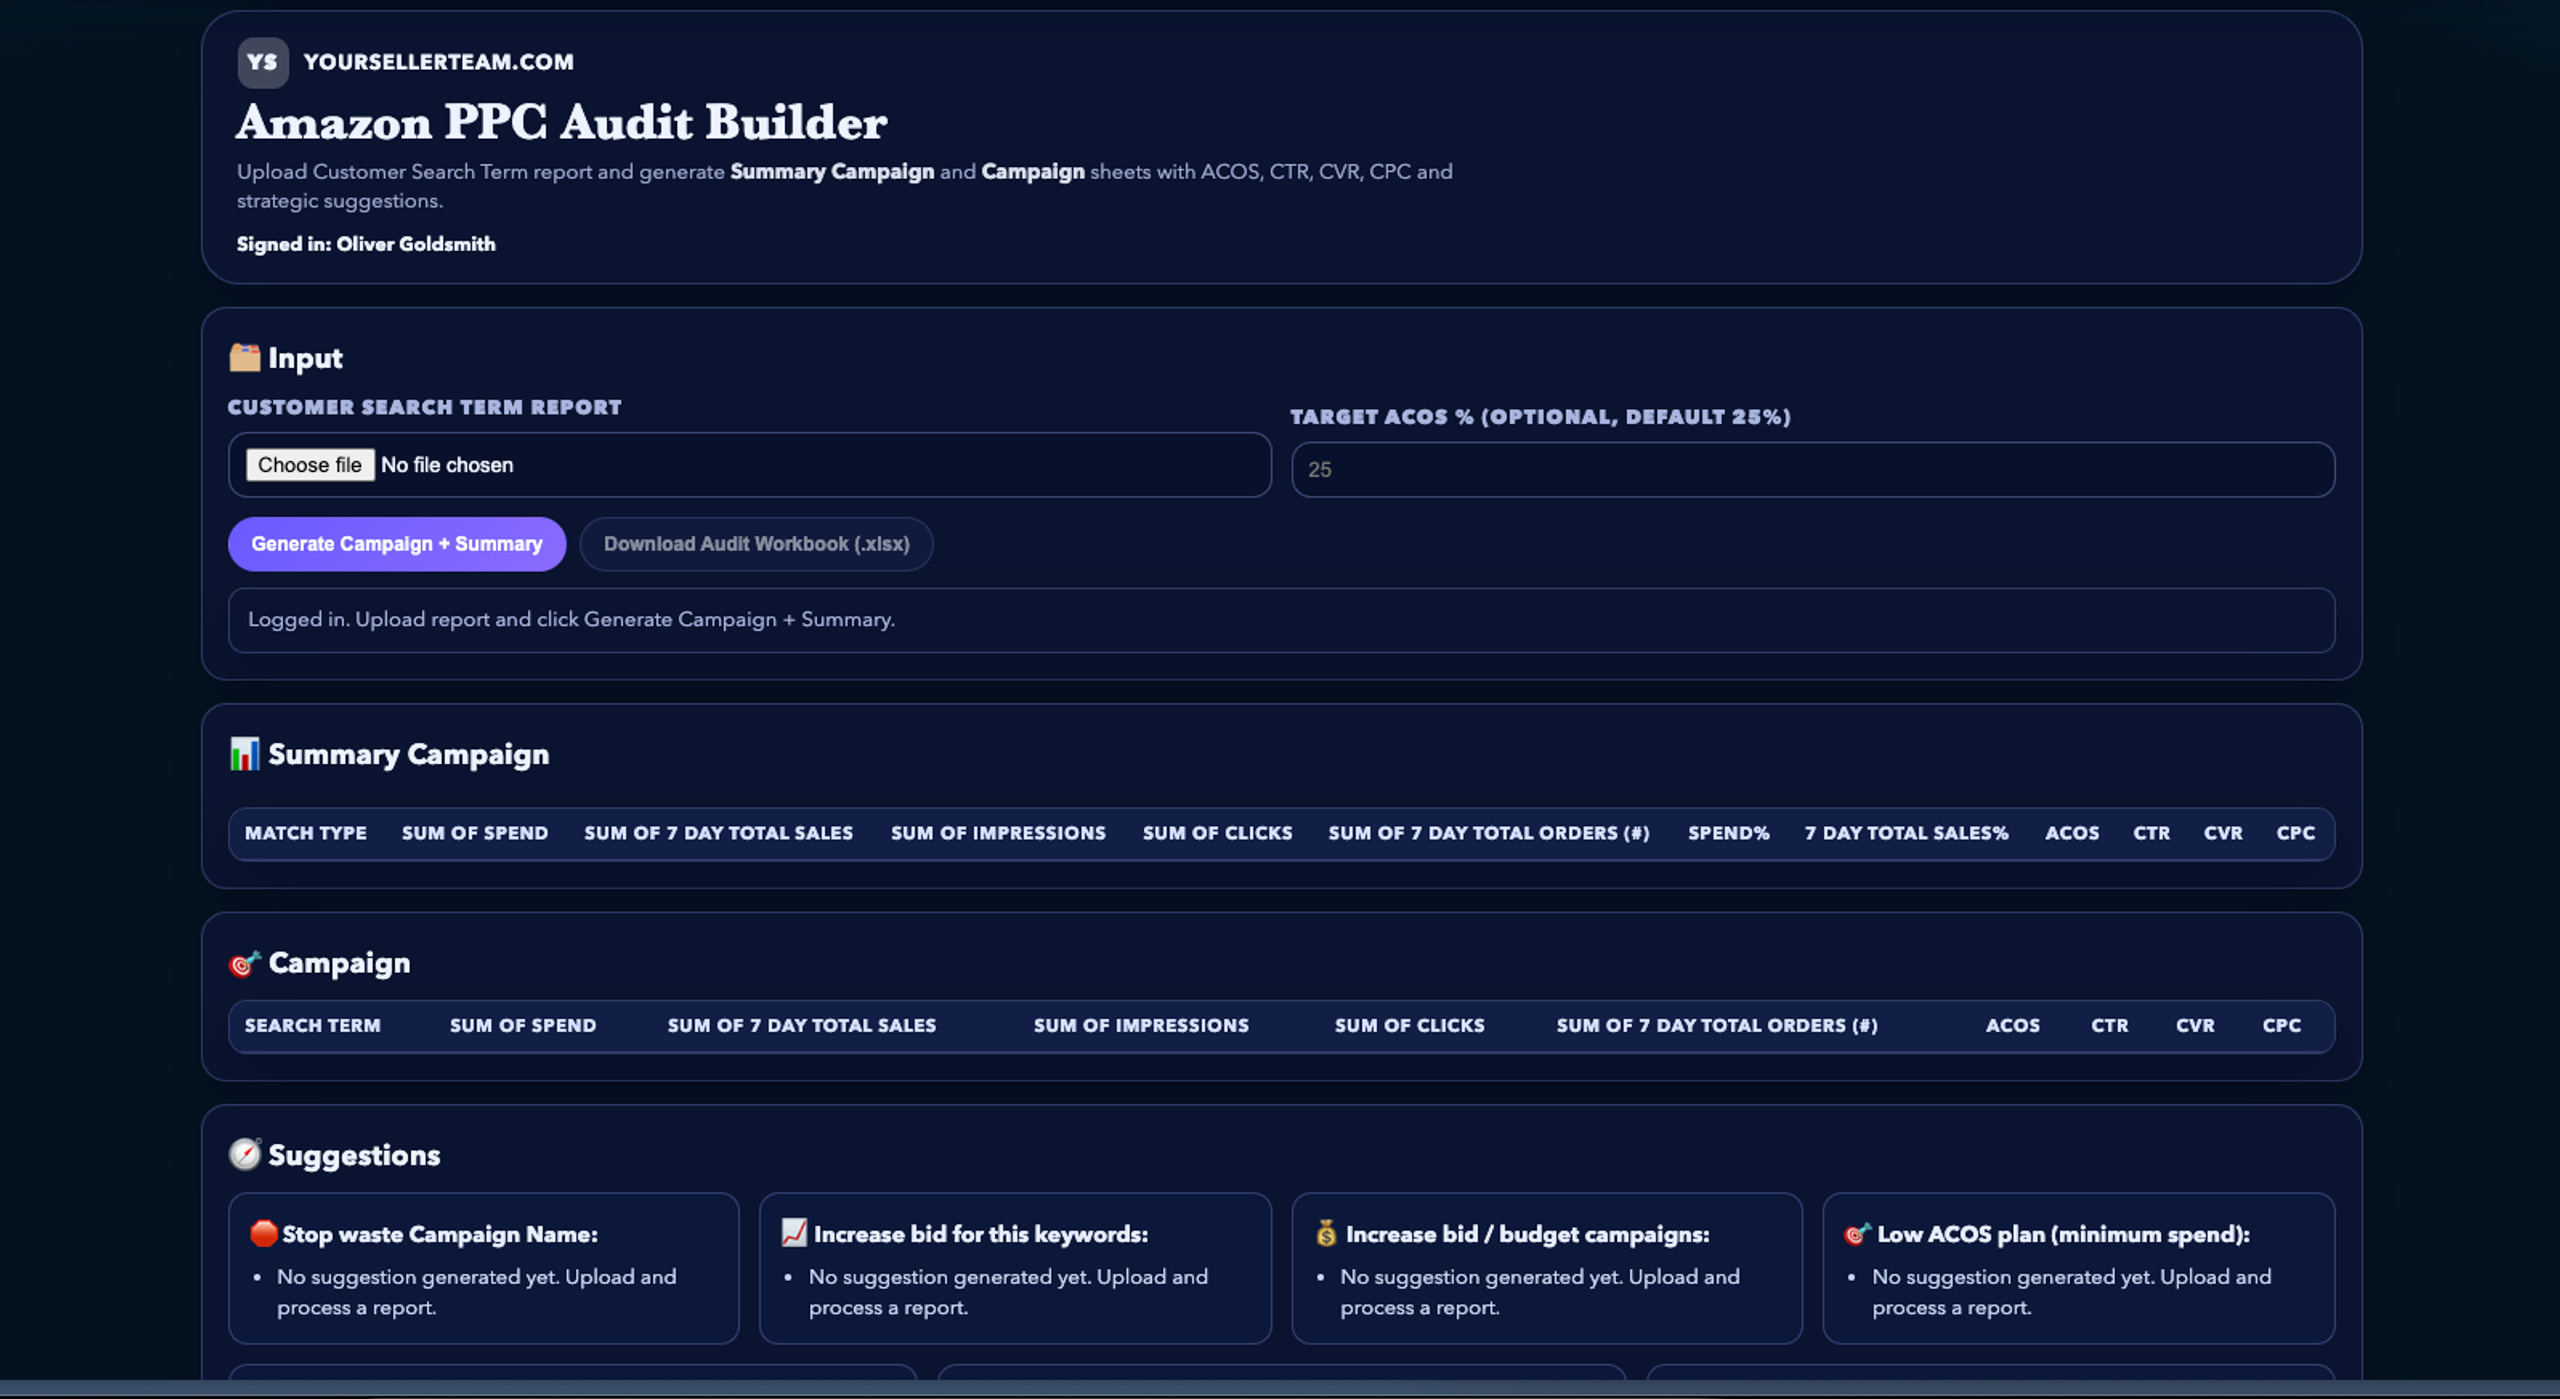Click the compass icon beside Suggestions
The height and width of the screenshot is (1399, 2560).
tap(245, 1154)
